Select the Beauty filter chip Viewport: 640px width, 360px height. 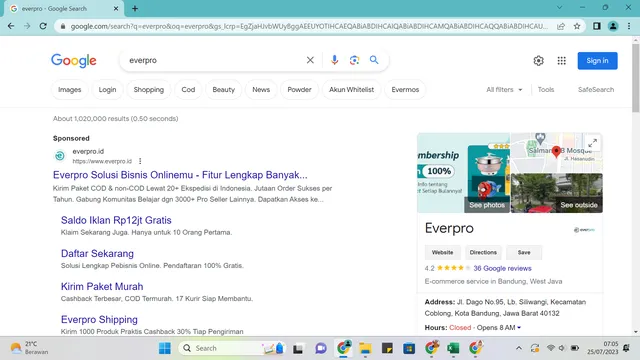pos(223,89)
